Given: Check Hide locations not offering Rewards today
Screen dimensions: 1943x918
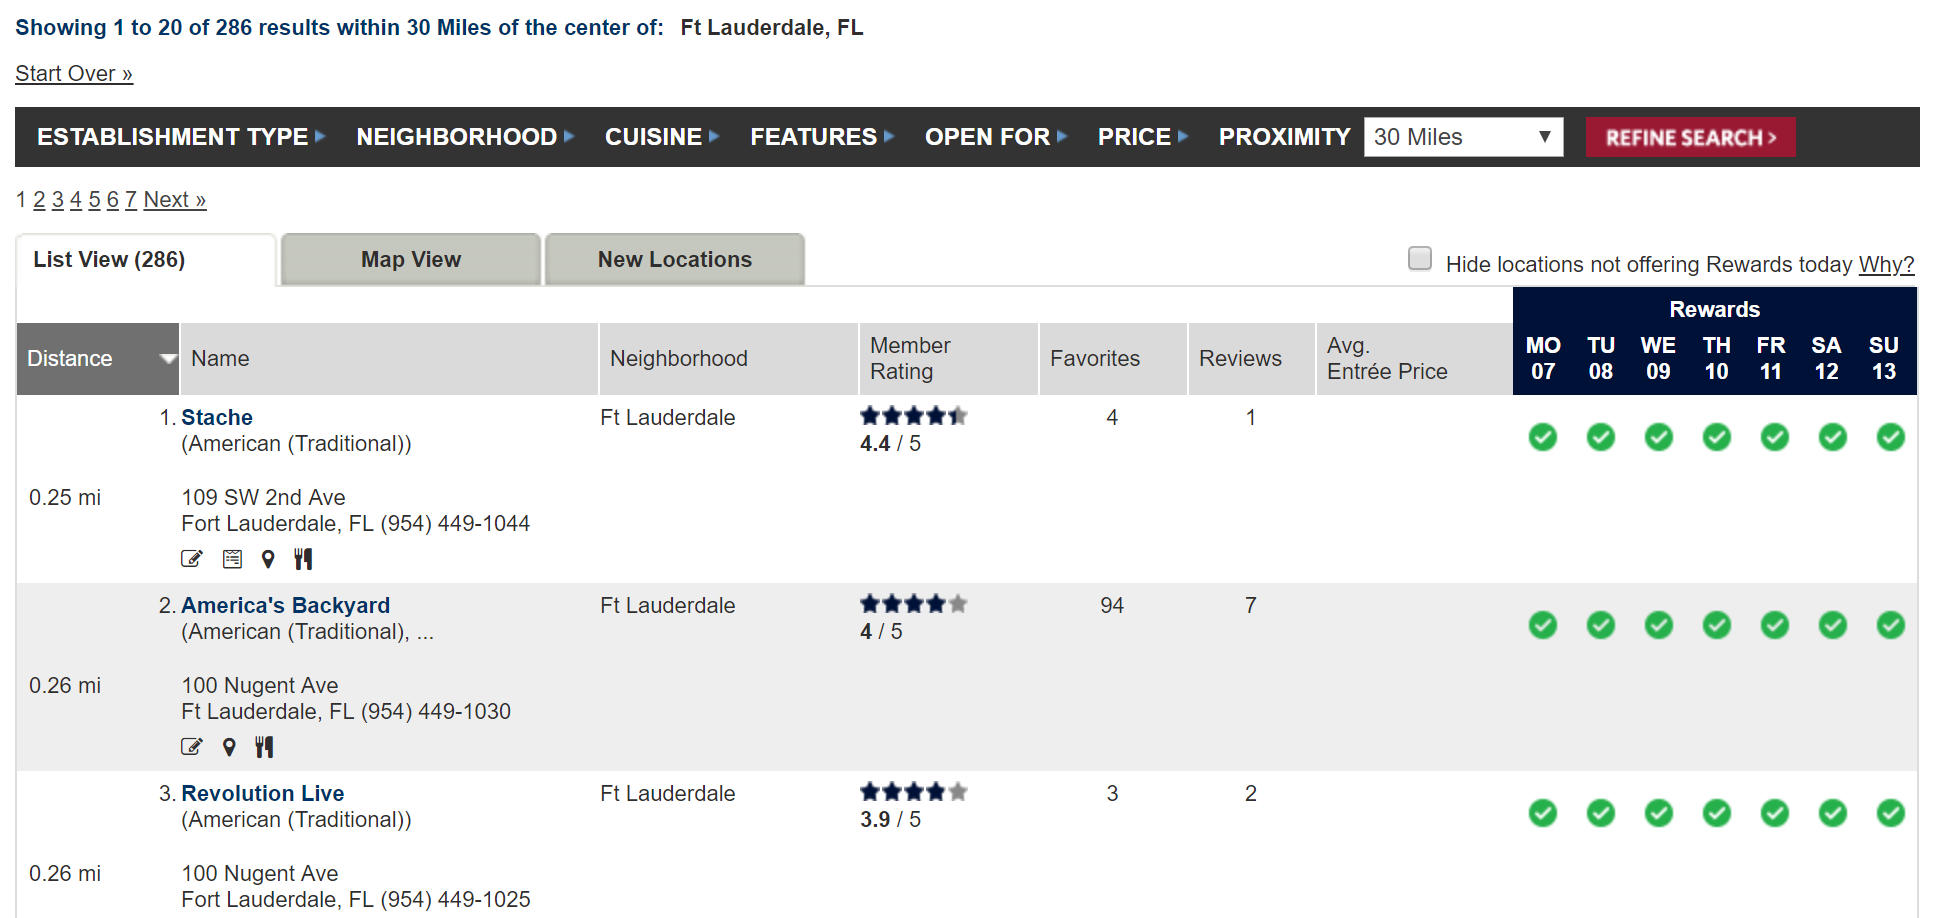Looking at the screenshot, I should pyautogui.click(x=1420, y=258).
